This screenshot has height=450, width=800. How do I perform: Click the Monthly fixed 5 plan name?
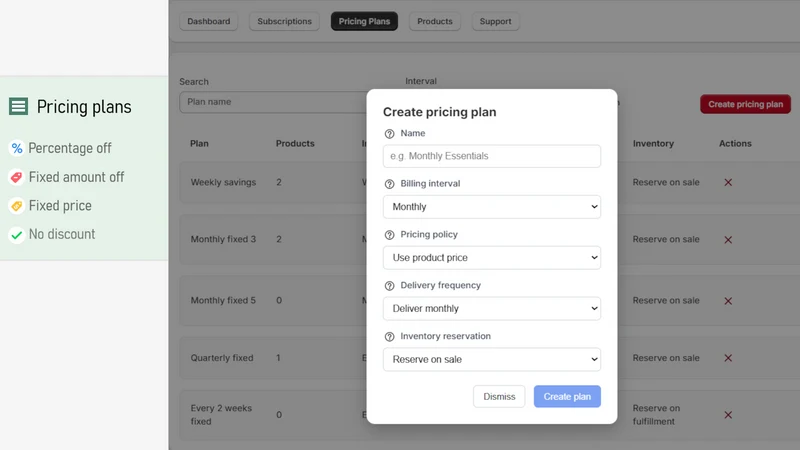click(x=223, y=301)
